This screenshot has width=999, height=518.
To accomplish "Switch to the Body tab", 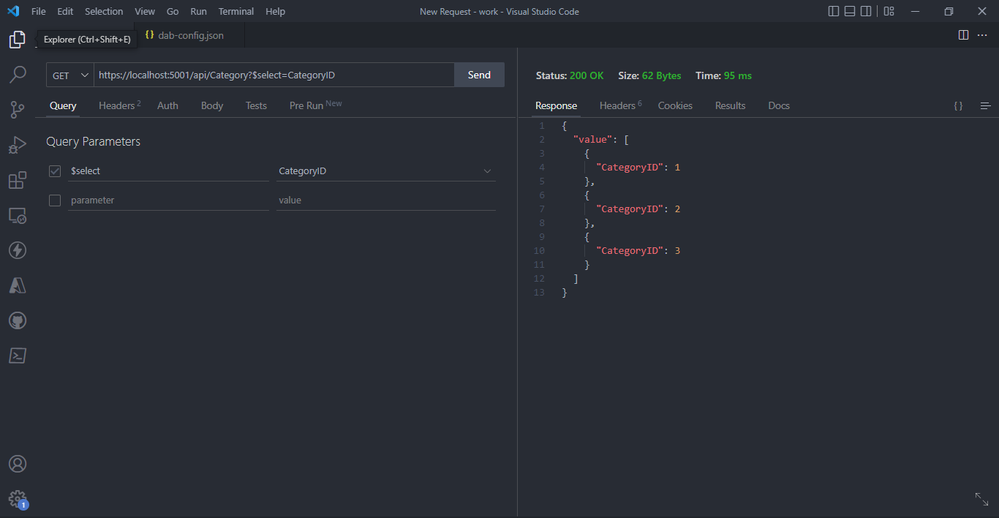I will coord(212,106).
